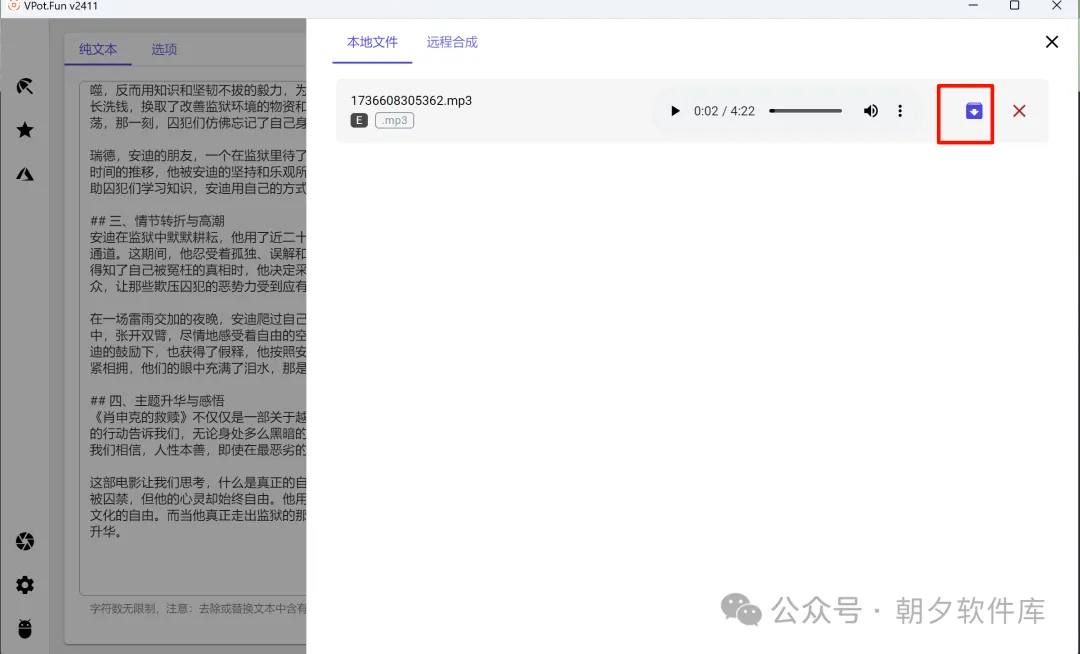Open the 选项 tab
This screenshot has height=654, width=1080.
pos(163,48)
